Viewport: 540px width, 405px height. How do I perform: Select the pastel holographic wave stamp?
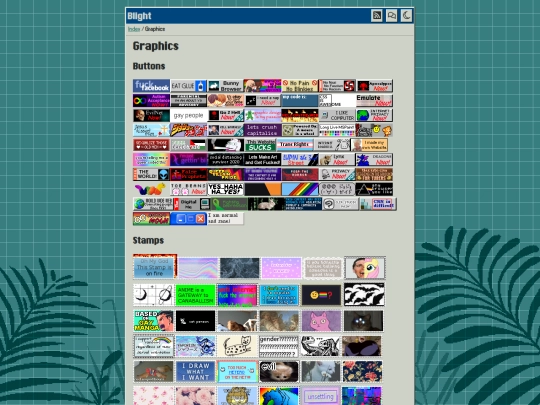click(x=198, y=268)
